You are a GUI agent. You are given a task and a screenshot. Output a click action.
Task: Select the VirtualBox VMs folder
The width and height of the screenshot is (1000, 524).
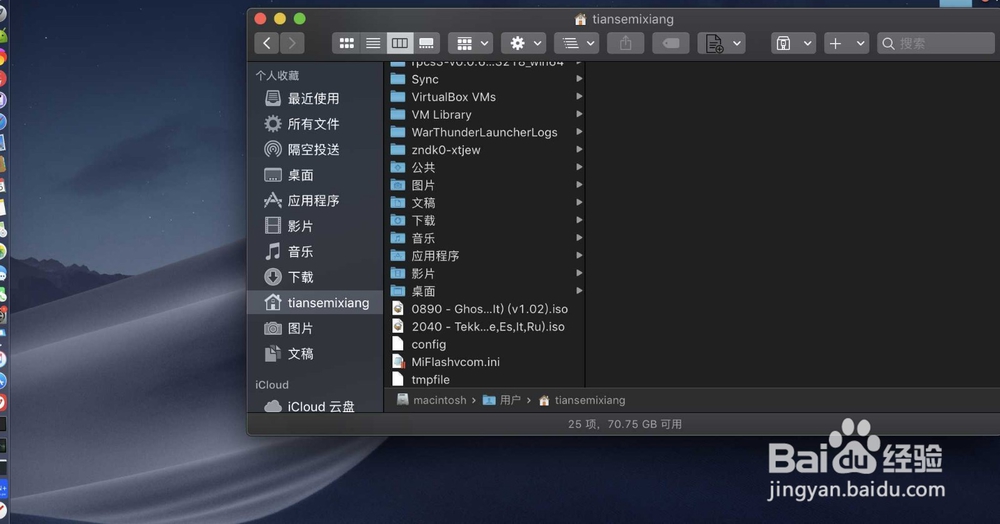pyautogui.click(x=485, y=97)
